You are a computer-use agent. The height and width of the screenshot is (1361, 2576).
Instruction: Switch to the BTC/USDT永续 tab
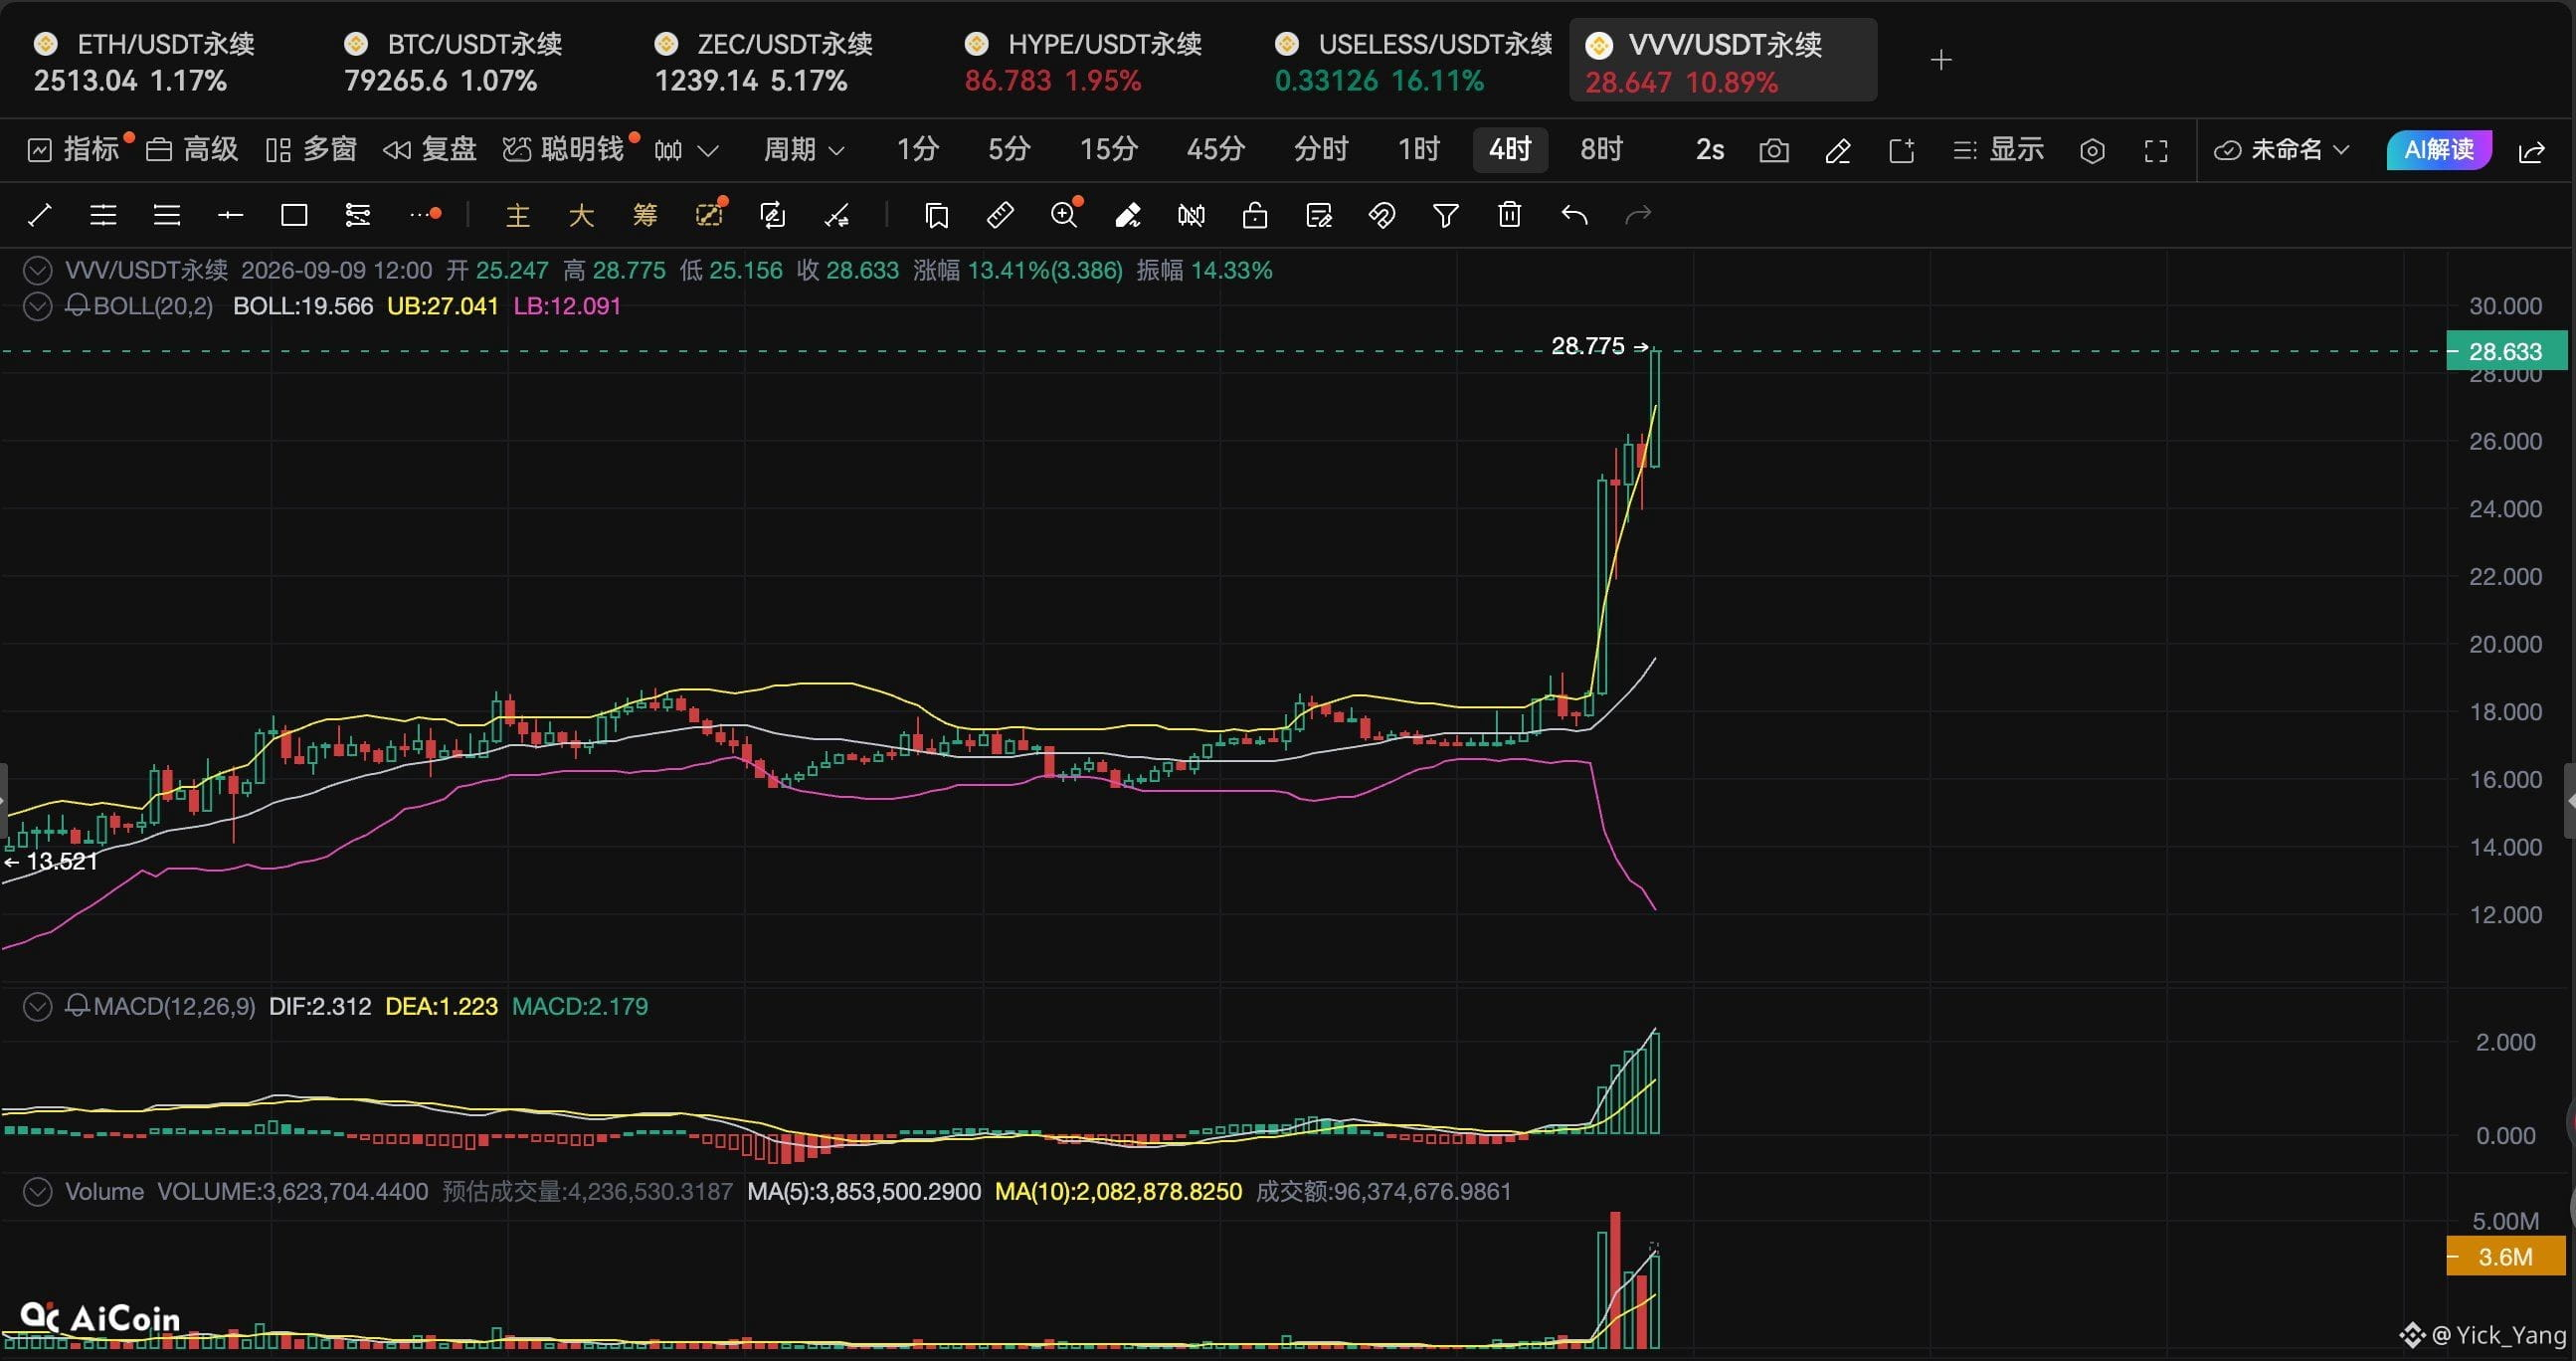pos(452,62)
